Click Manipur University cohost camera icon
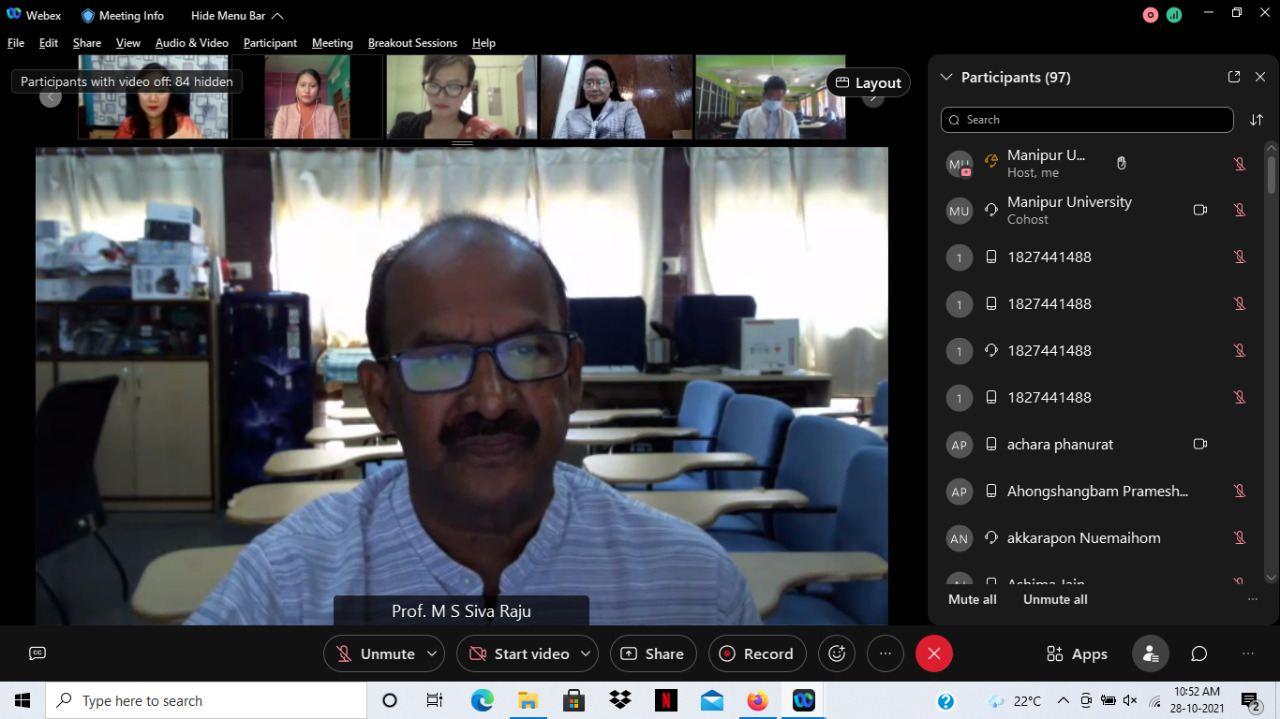The image size is (1280, 719). click(x=1200, y=210)
